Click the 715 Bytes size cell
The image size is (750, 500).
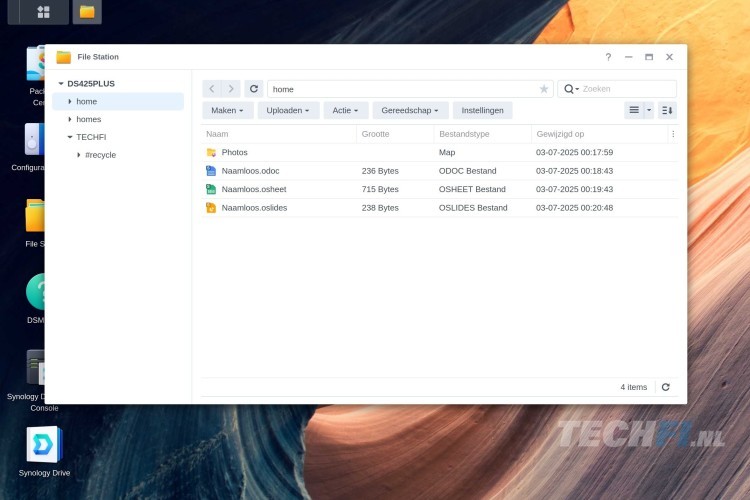(x=380, y=189)
